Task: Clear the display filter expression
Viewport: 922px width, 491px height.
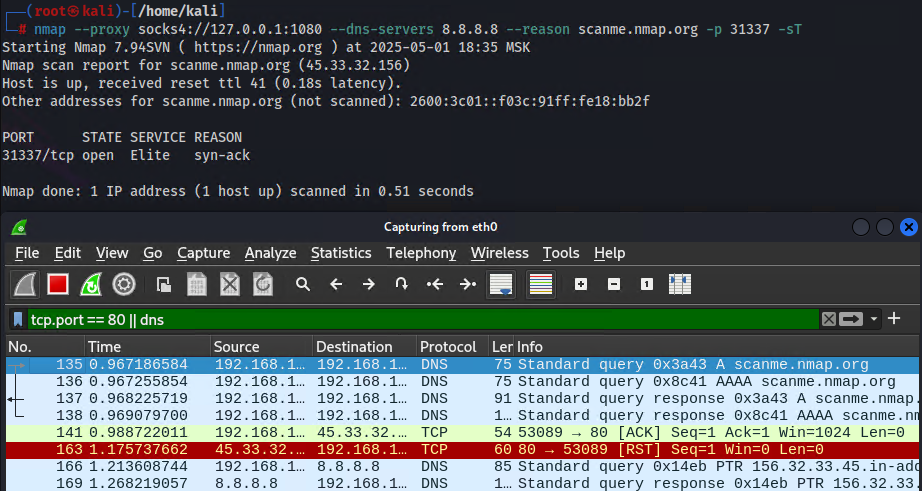Action: point(828,319)
